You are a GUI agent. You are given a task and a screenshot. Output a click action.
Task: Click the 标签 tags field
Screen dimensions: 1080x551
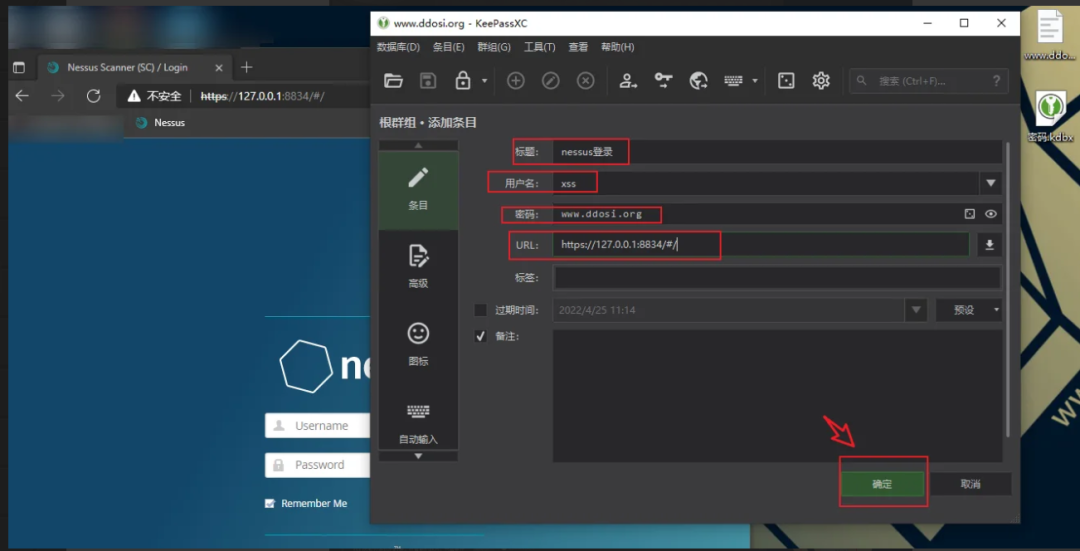coord(777,278)
